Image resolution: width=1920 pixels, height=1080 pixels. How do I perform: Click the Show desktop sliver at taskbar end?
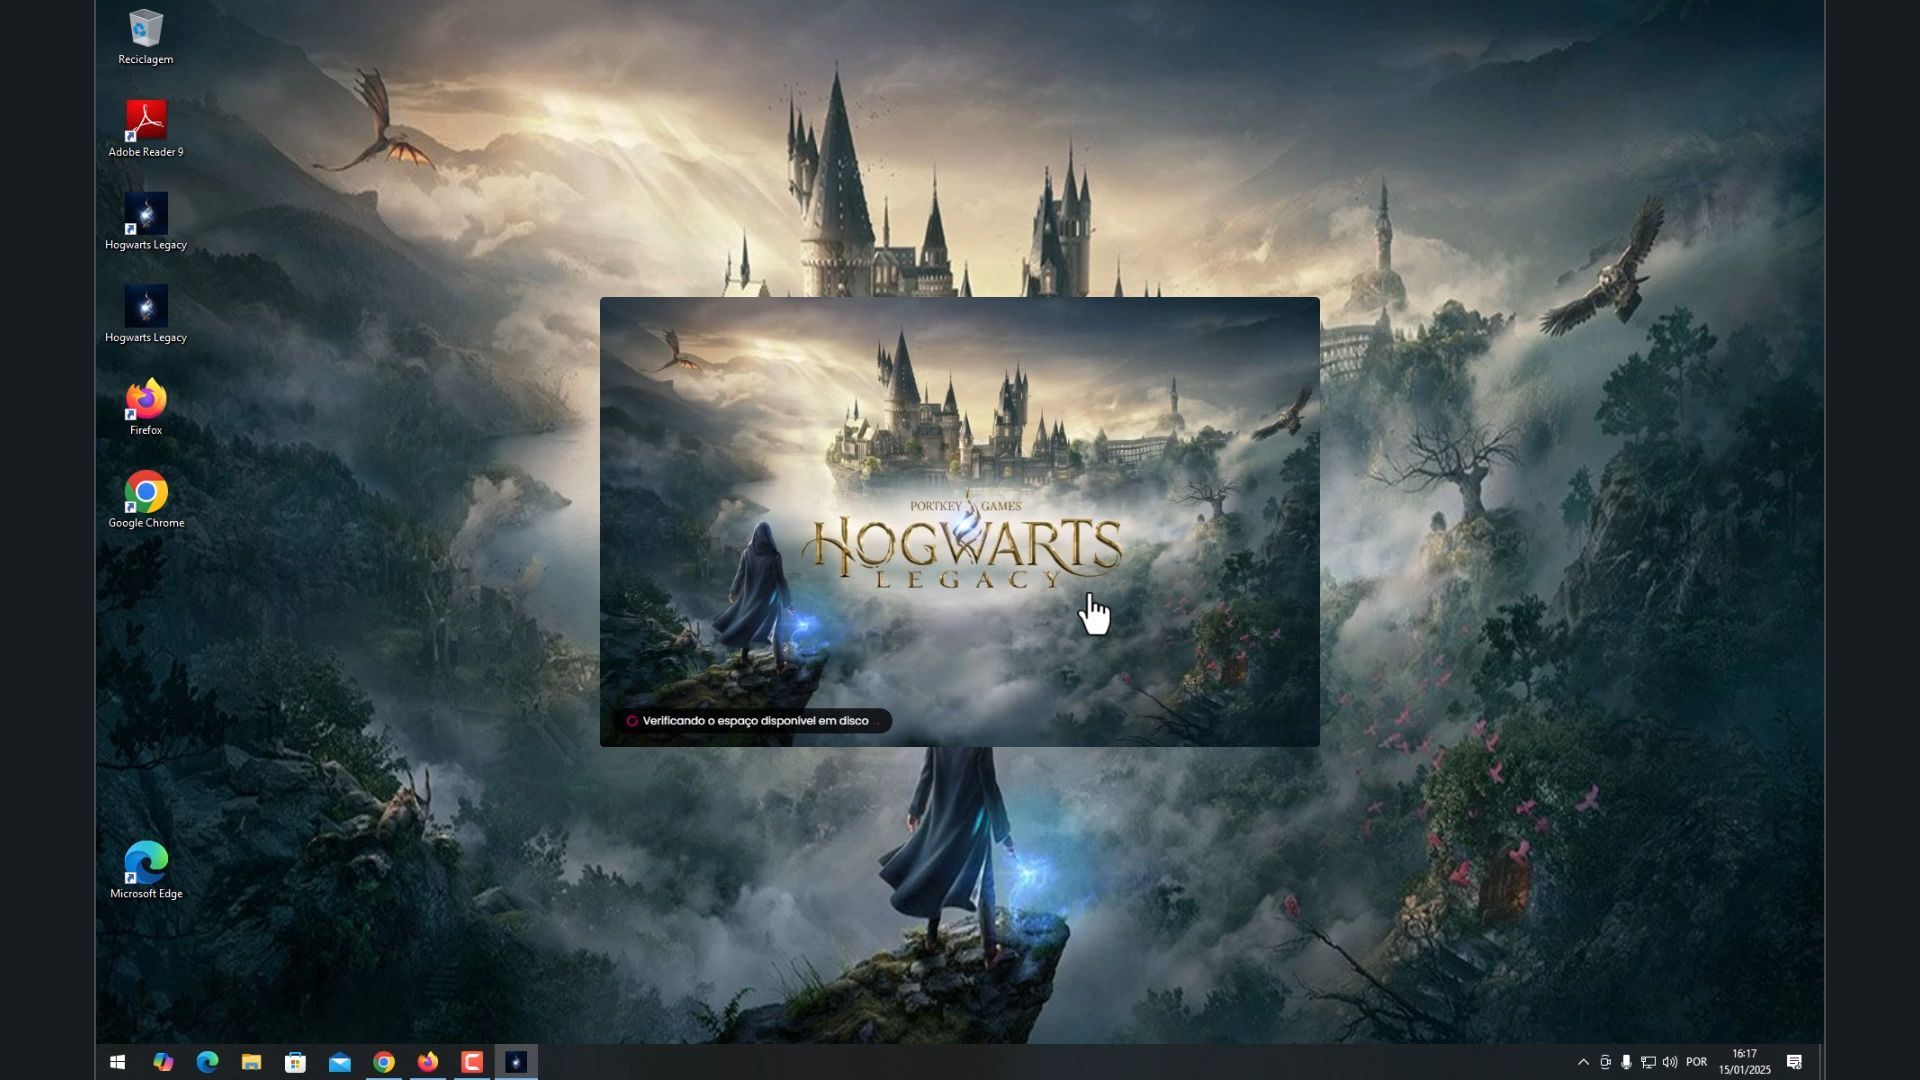click(x=1820, y=1062)
